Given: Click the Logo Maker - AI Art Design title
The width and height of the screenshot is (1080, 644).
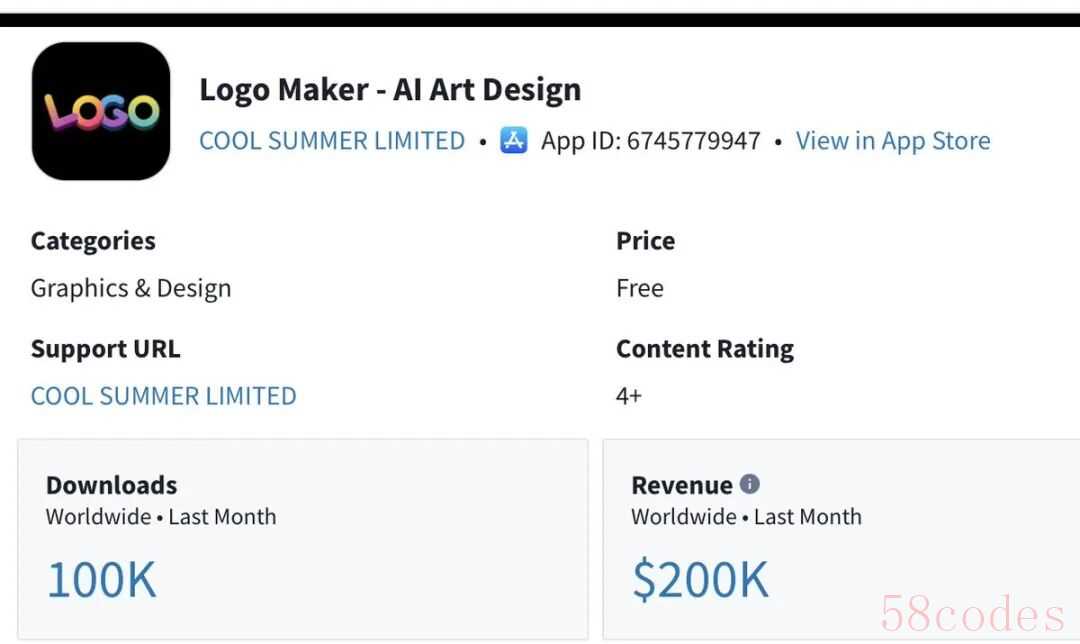Looking at the screenshot, I should (x=390, y=89).
